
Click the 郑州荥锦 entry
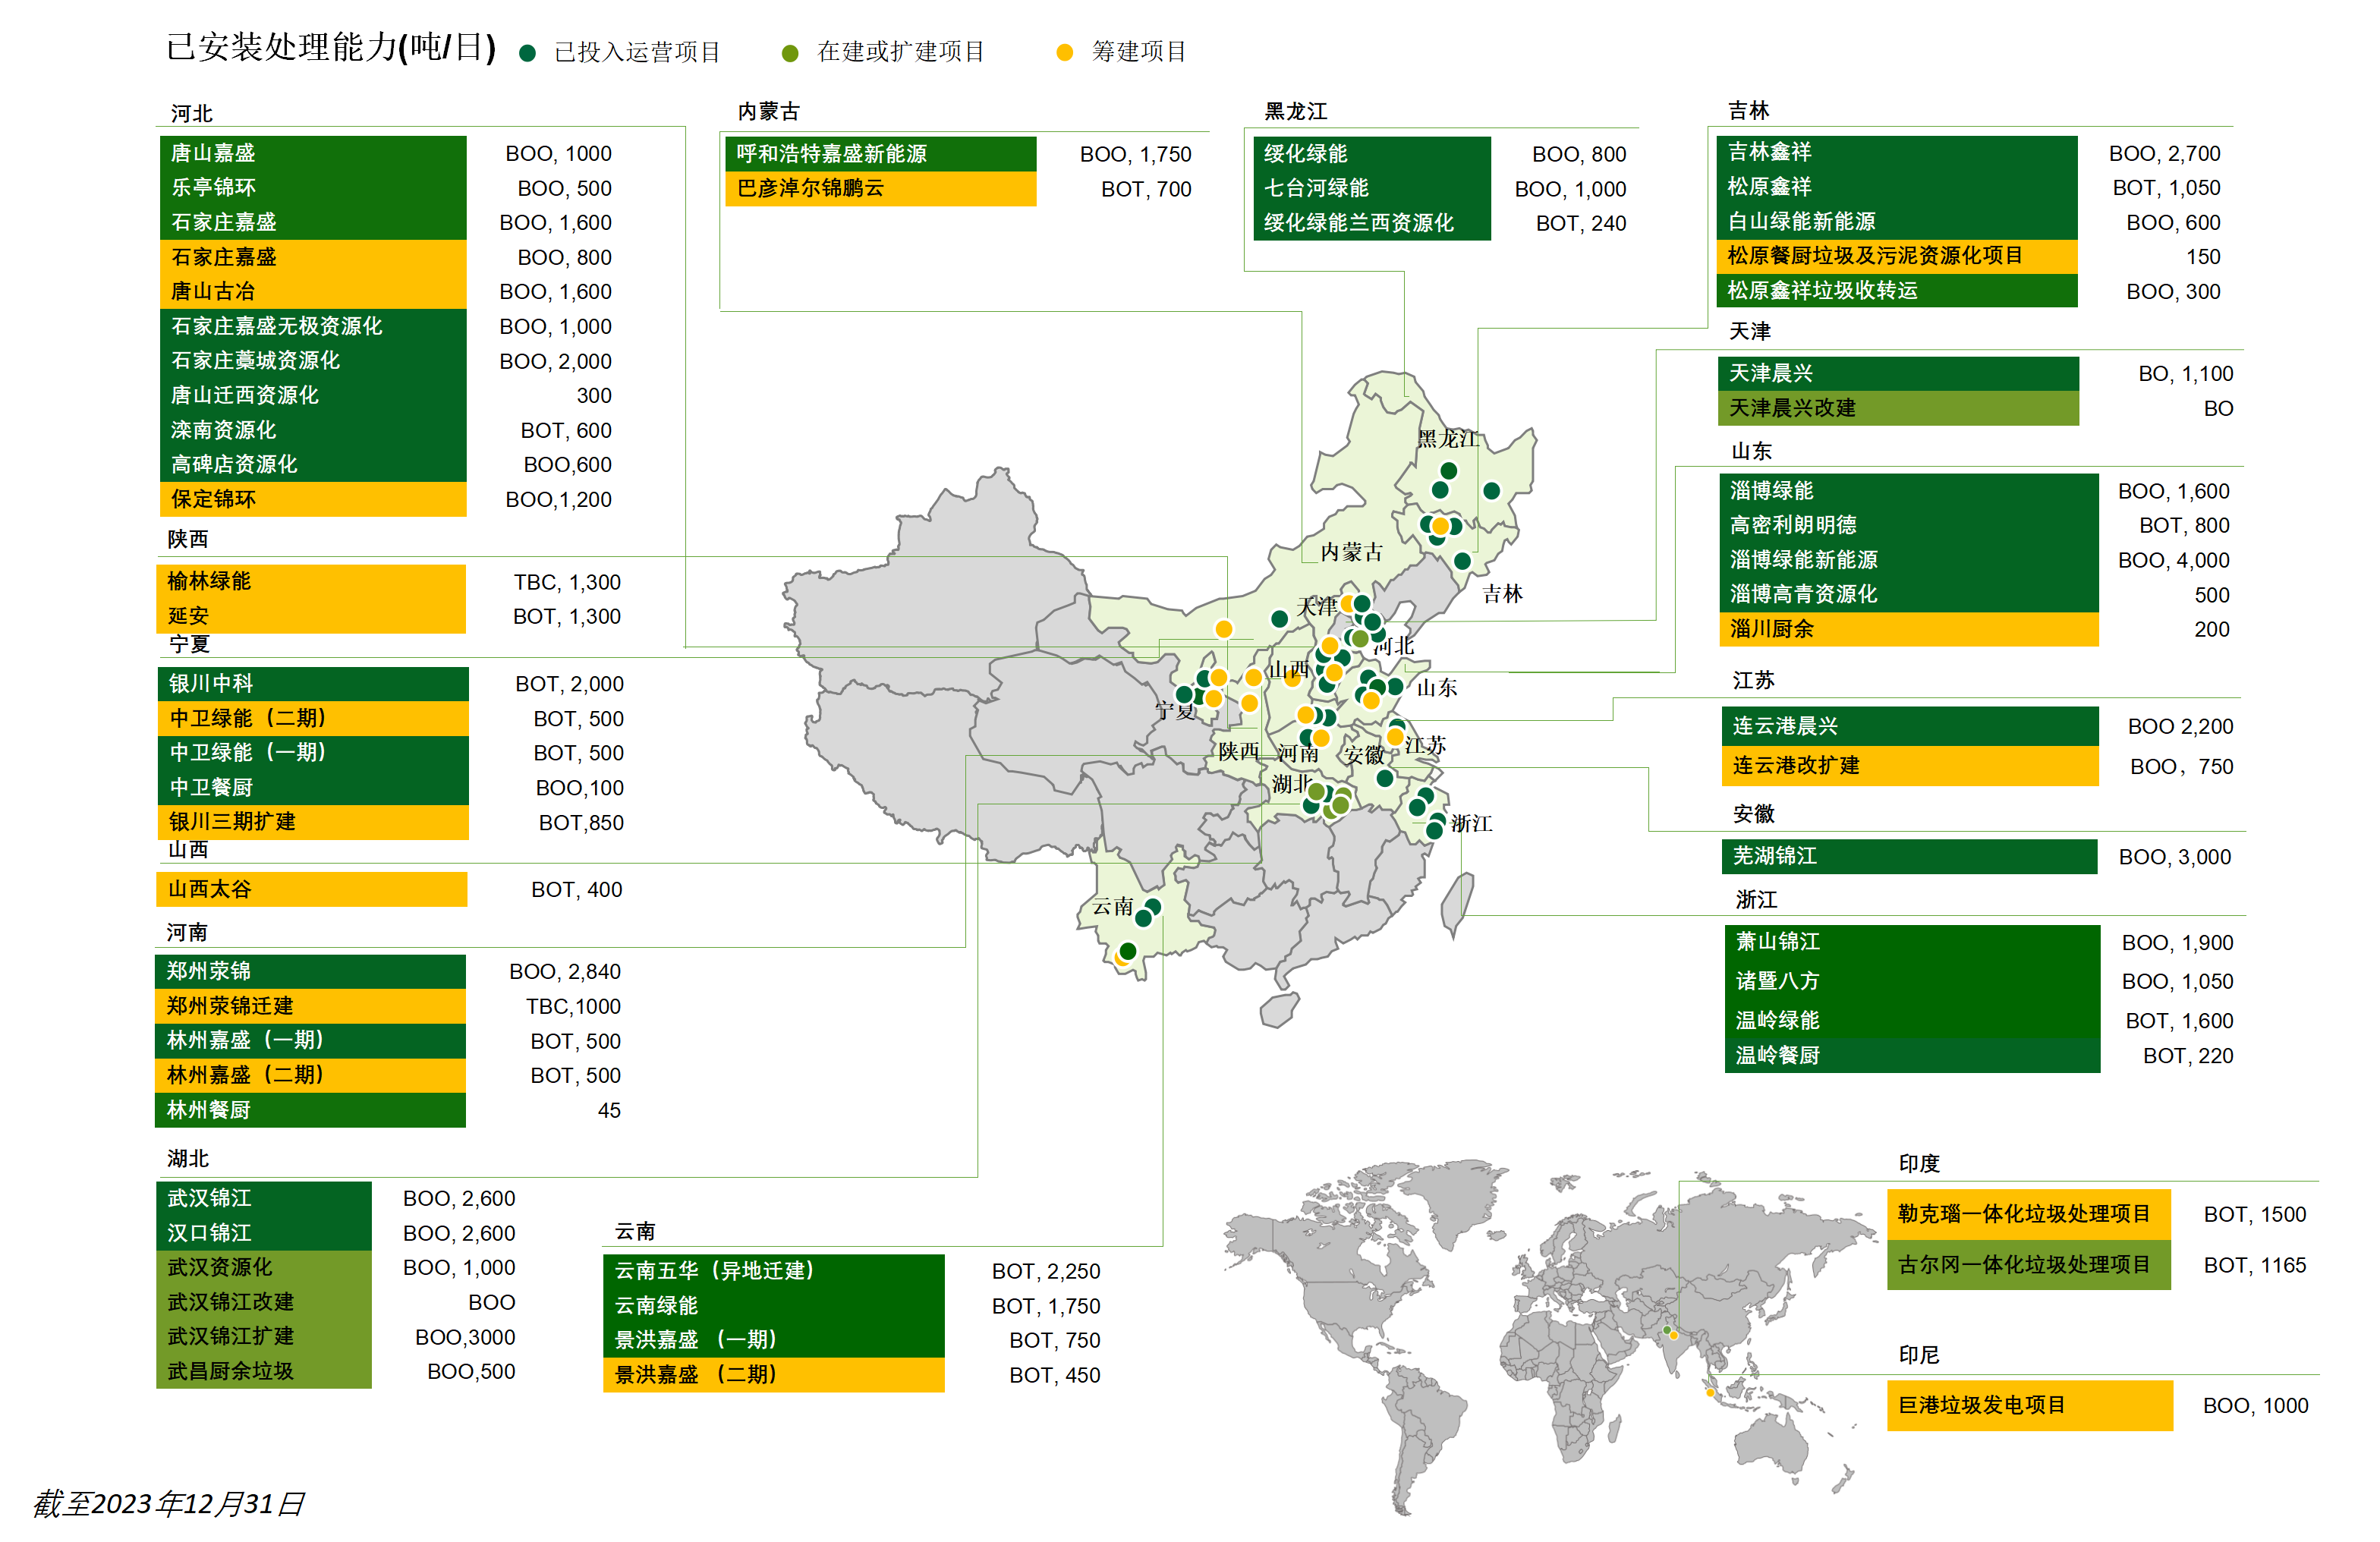[x=310, y=972]
